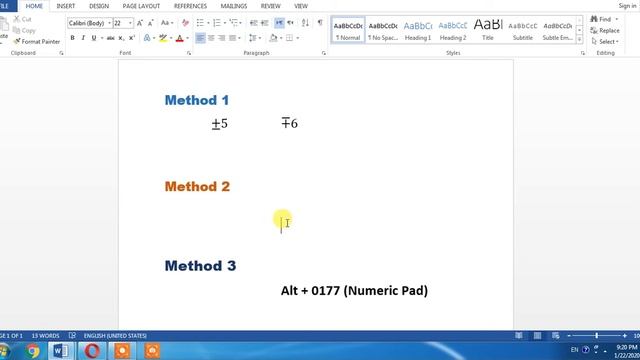Select Align Right
Viewport: 640px width, 360px height.
(x=222, y=38)
